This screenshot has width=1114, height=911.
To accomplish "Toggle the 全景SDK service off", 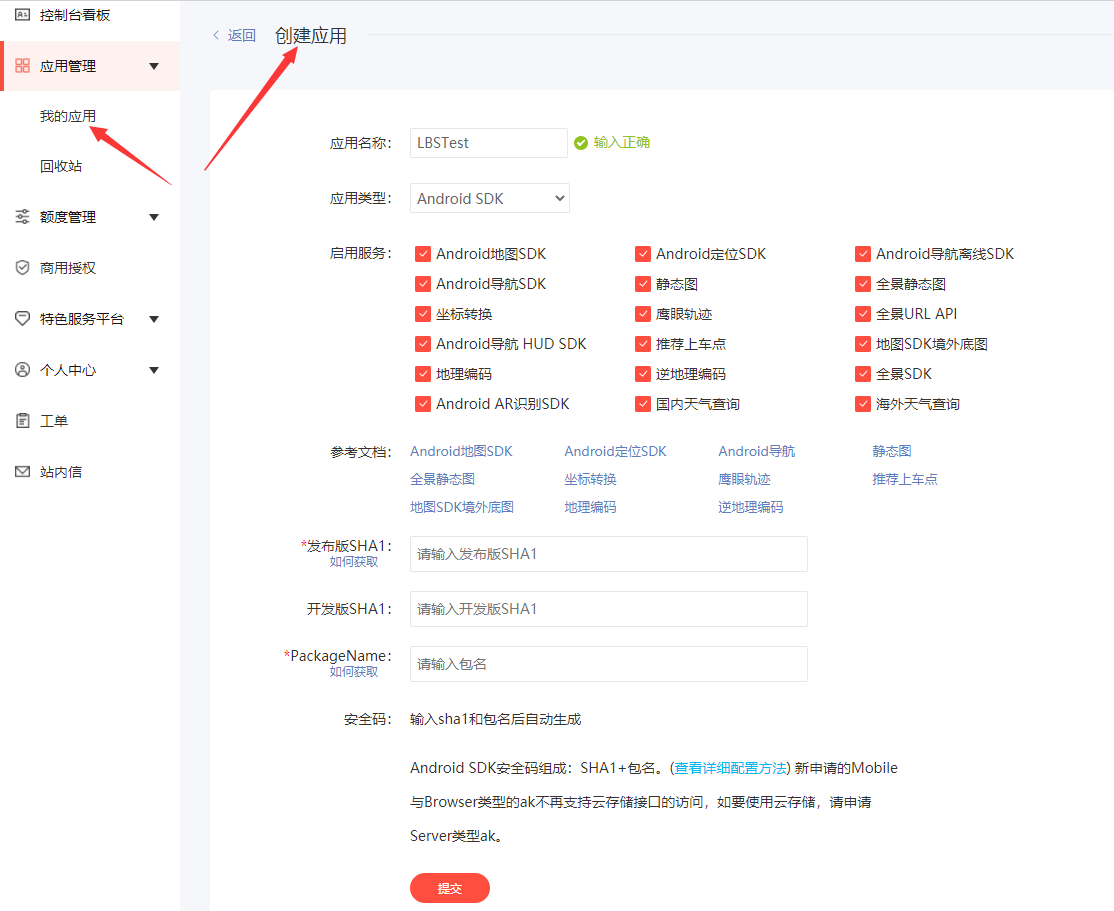I will pyautogui.click(x=863, y=373).
